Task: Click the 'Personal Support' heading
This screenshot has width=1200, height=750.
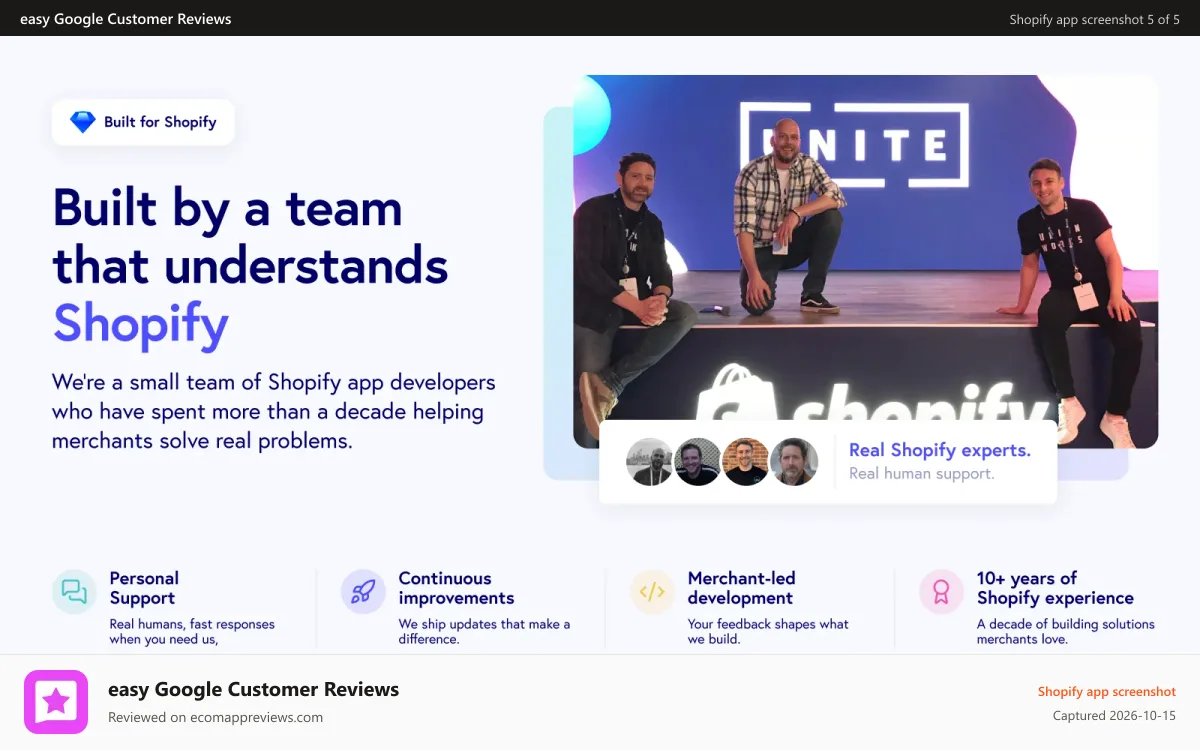Action: click(144, 588)
